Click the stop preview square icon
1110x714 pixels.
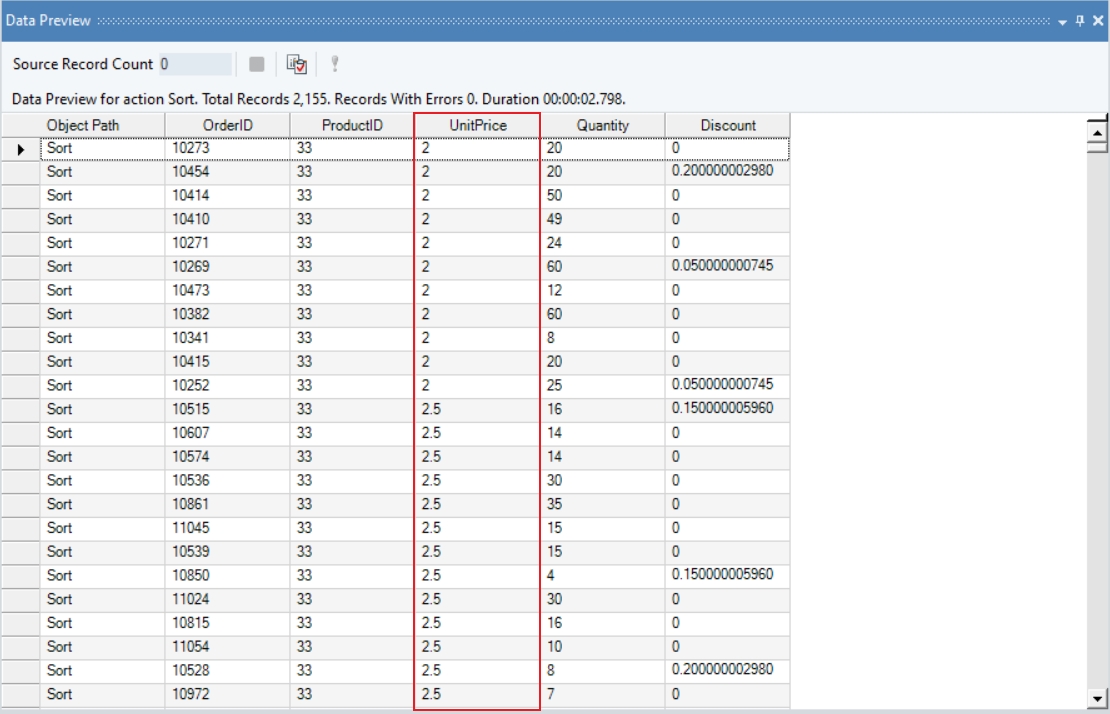tap(257, 64)
